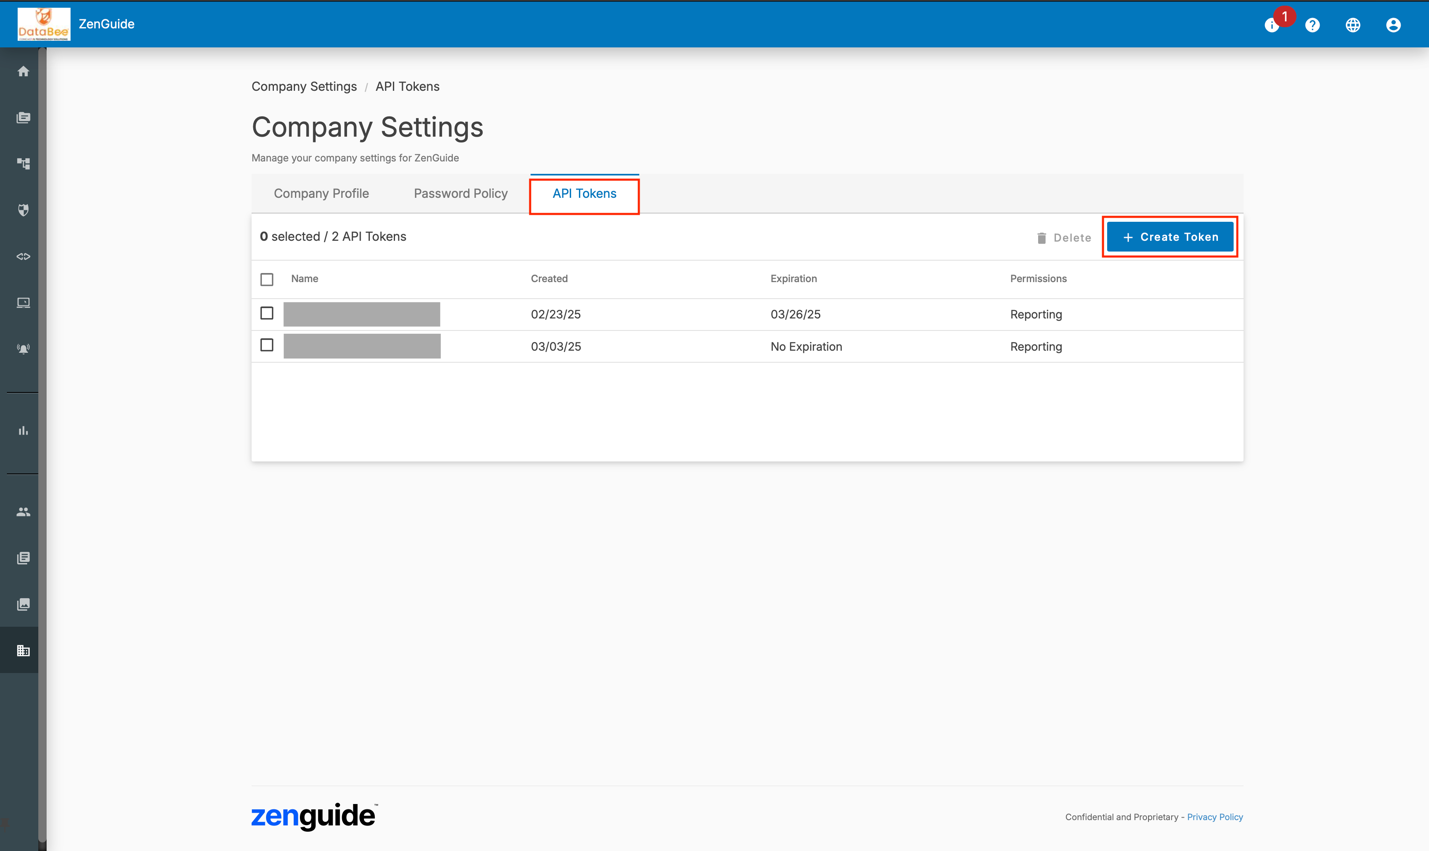Open the Privacy Policy link
This screenshot has width=1429, height=851.
[1214, 817]
